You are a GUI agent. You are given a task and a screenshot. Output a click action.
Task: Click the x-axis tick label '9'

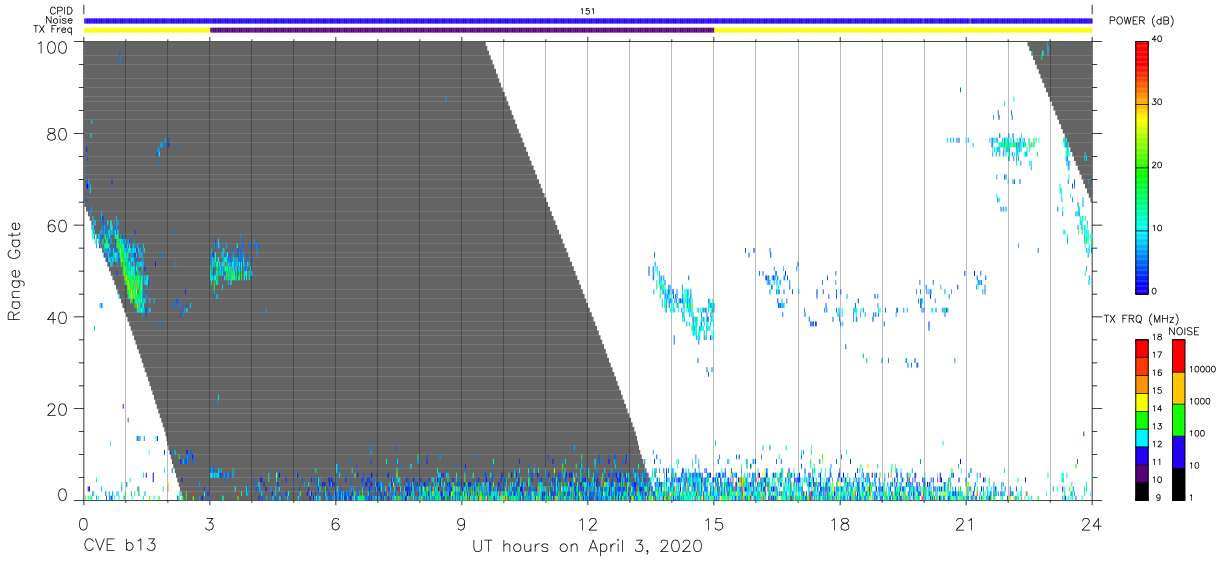click(x=462, y=523)
